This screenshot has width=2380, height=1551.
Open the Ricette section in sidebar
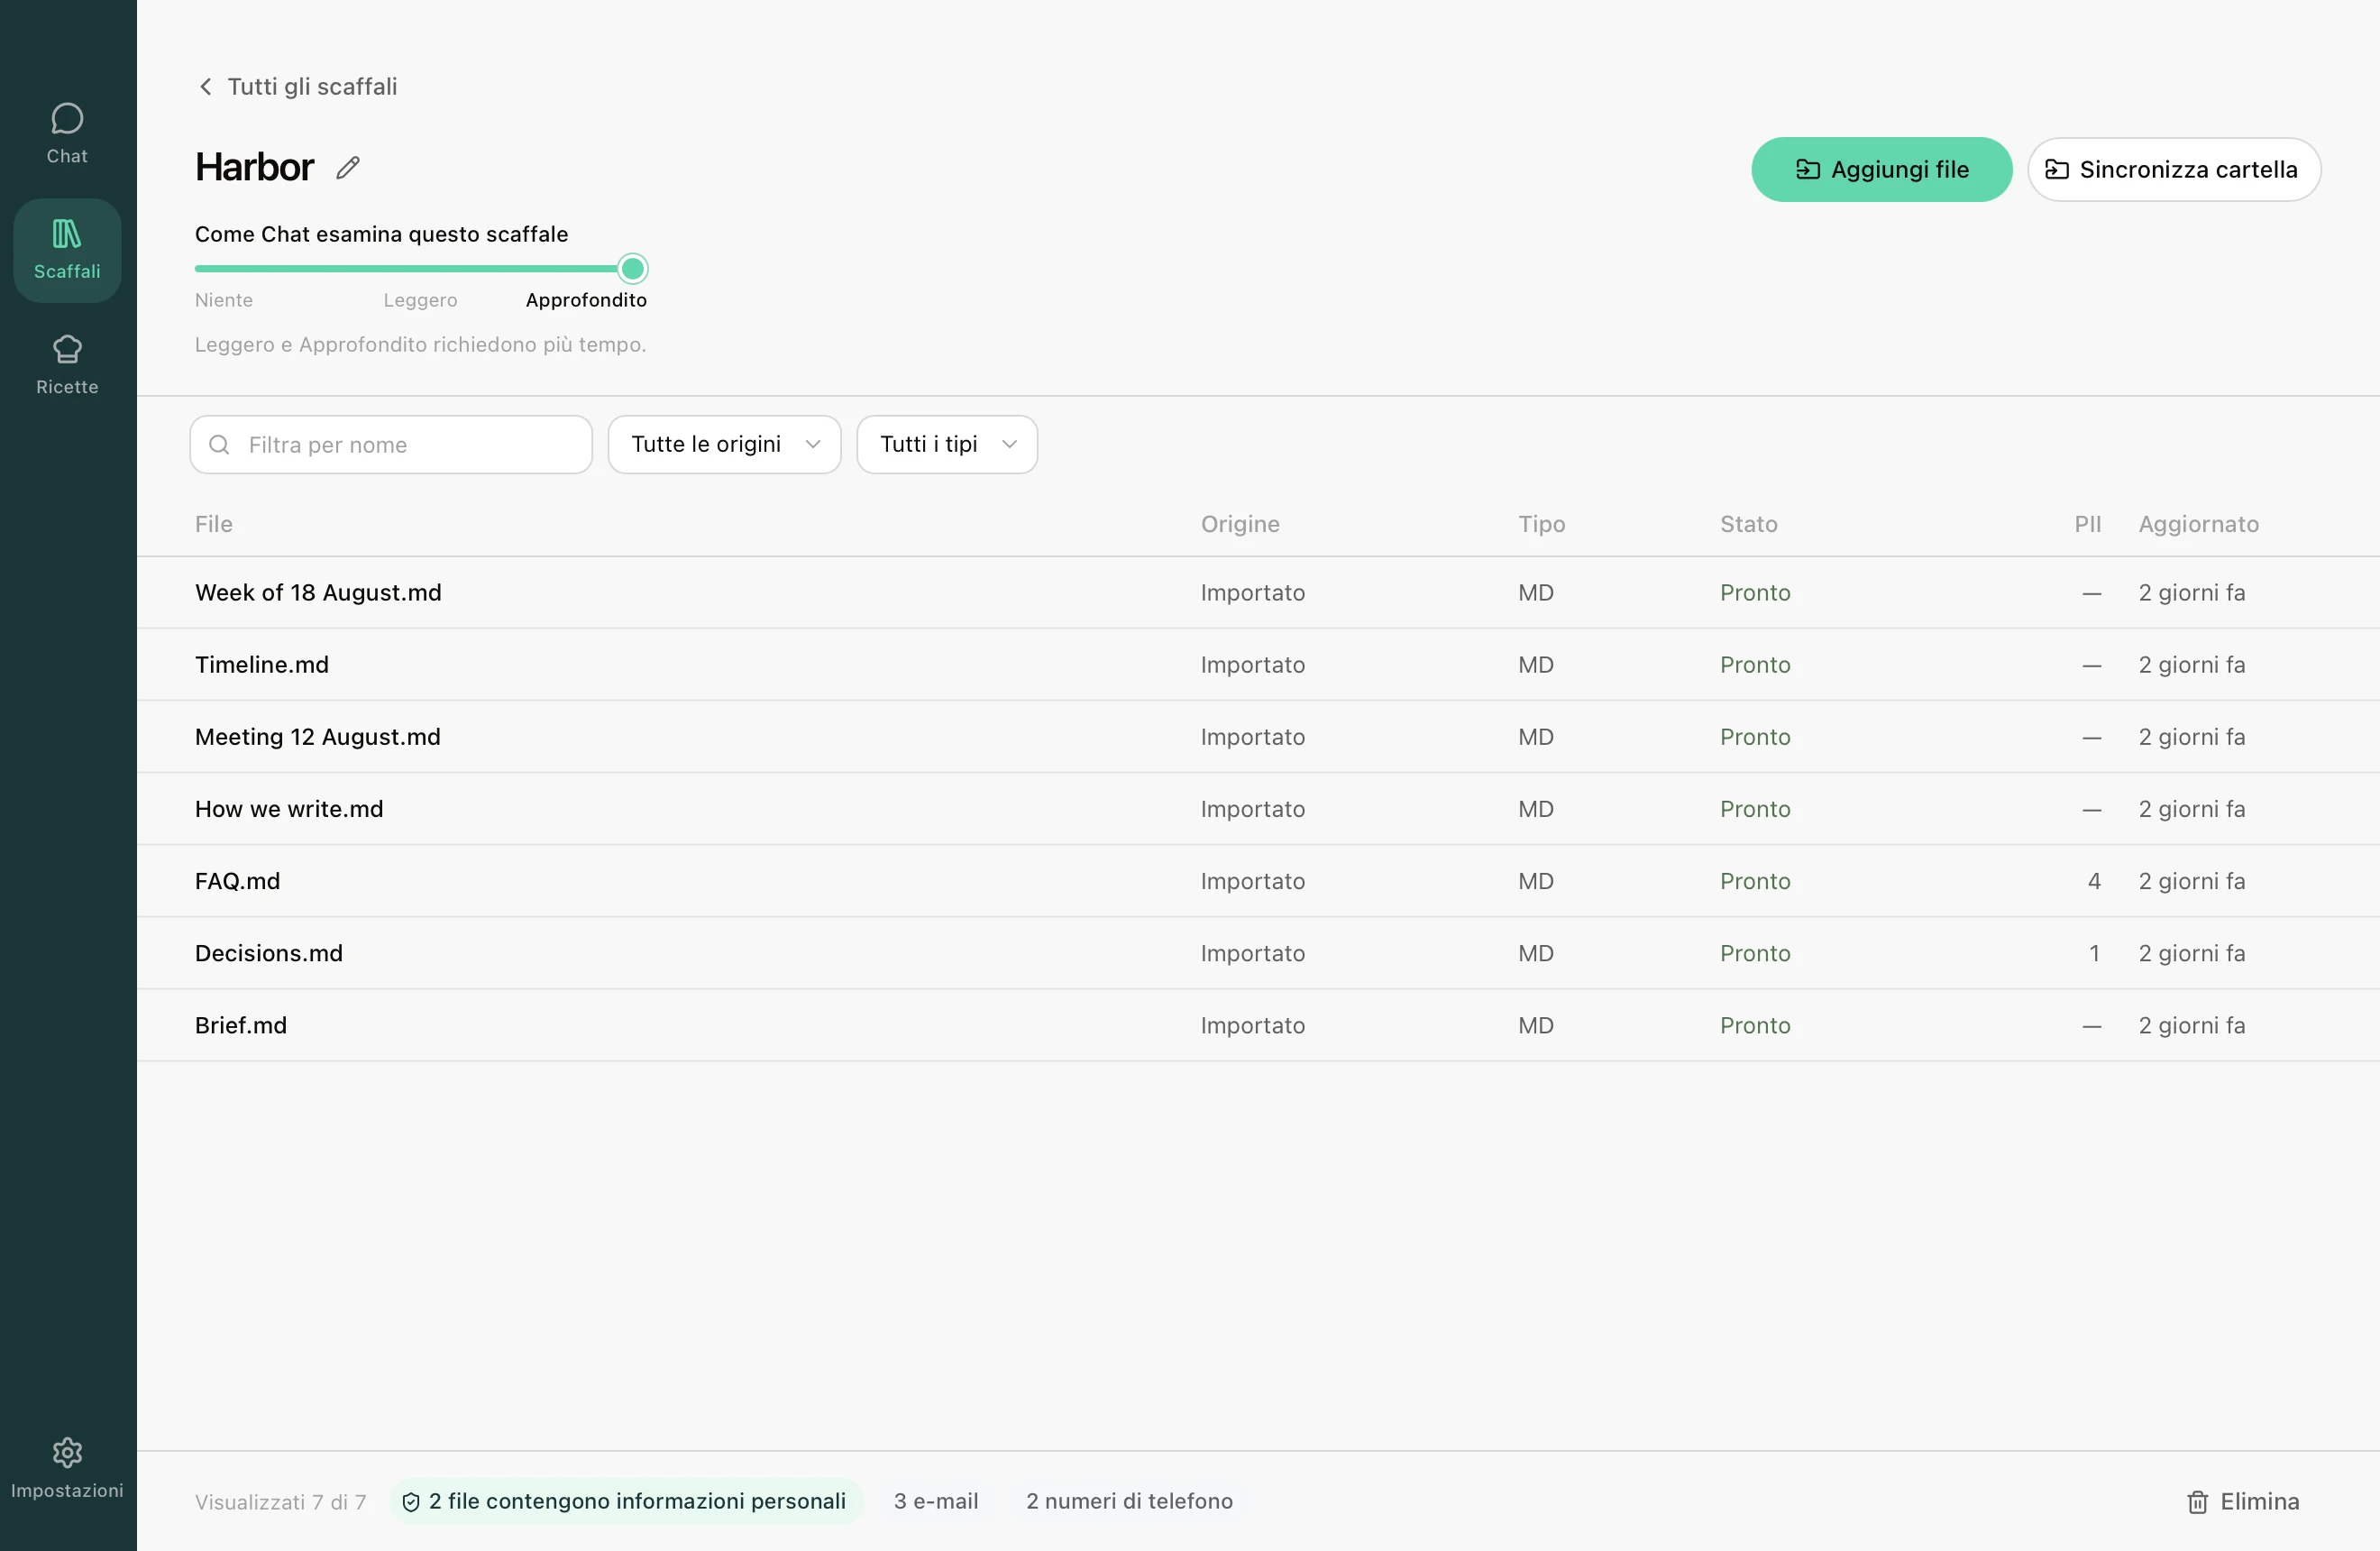pos(67,365)
